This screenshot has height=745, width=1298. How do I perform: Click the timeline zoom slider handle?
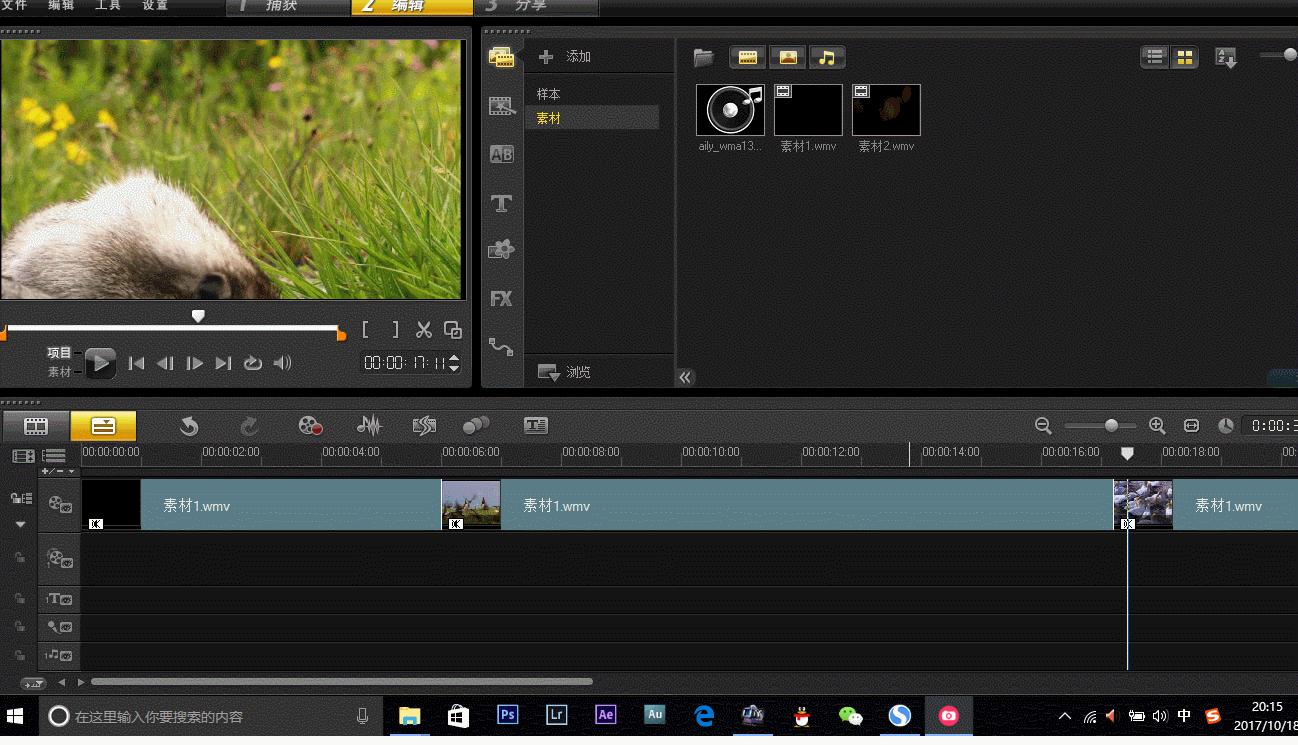click(x=1111, y=426)
